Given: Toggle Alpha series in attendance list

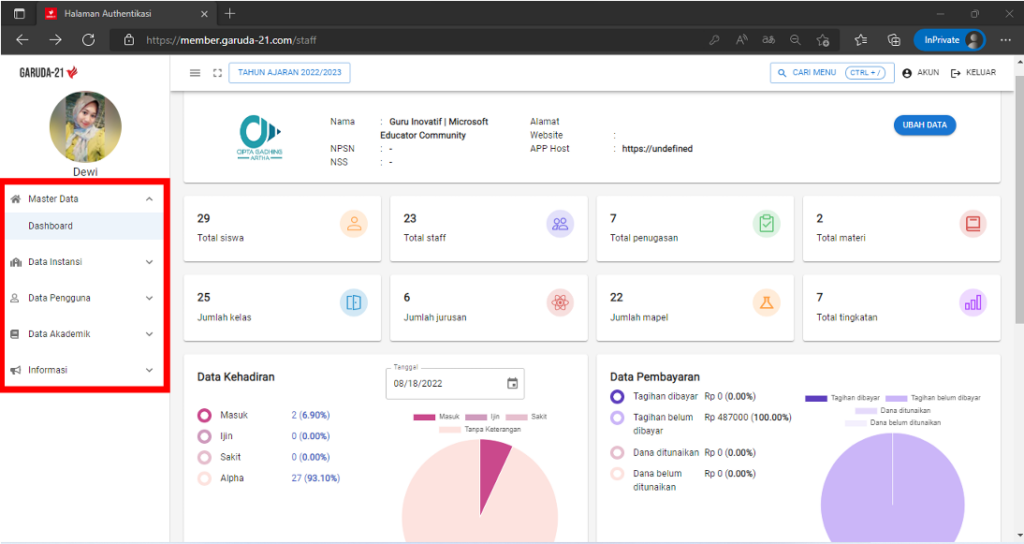Looking at the screenshot, I should (204, 478).
